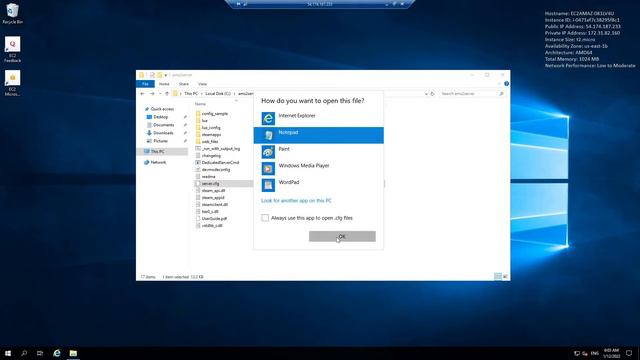Select the server.cfg file

pos(210,184)
